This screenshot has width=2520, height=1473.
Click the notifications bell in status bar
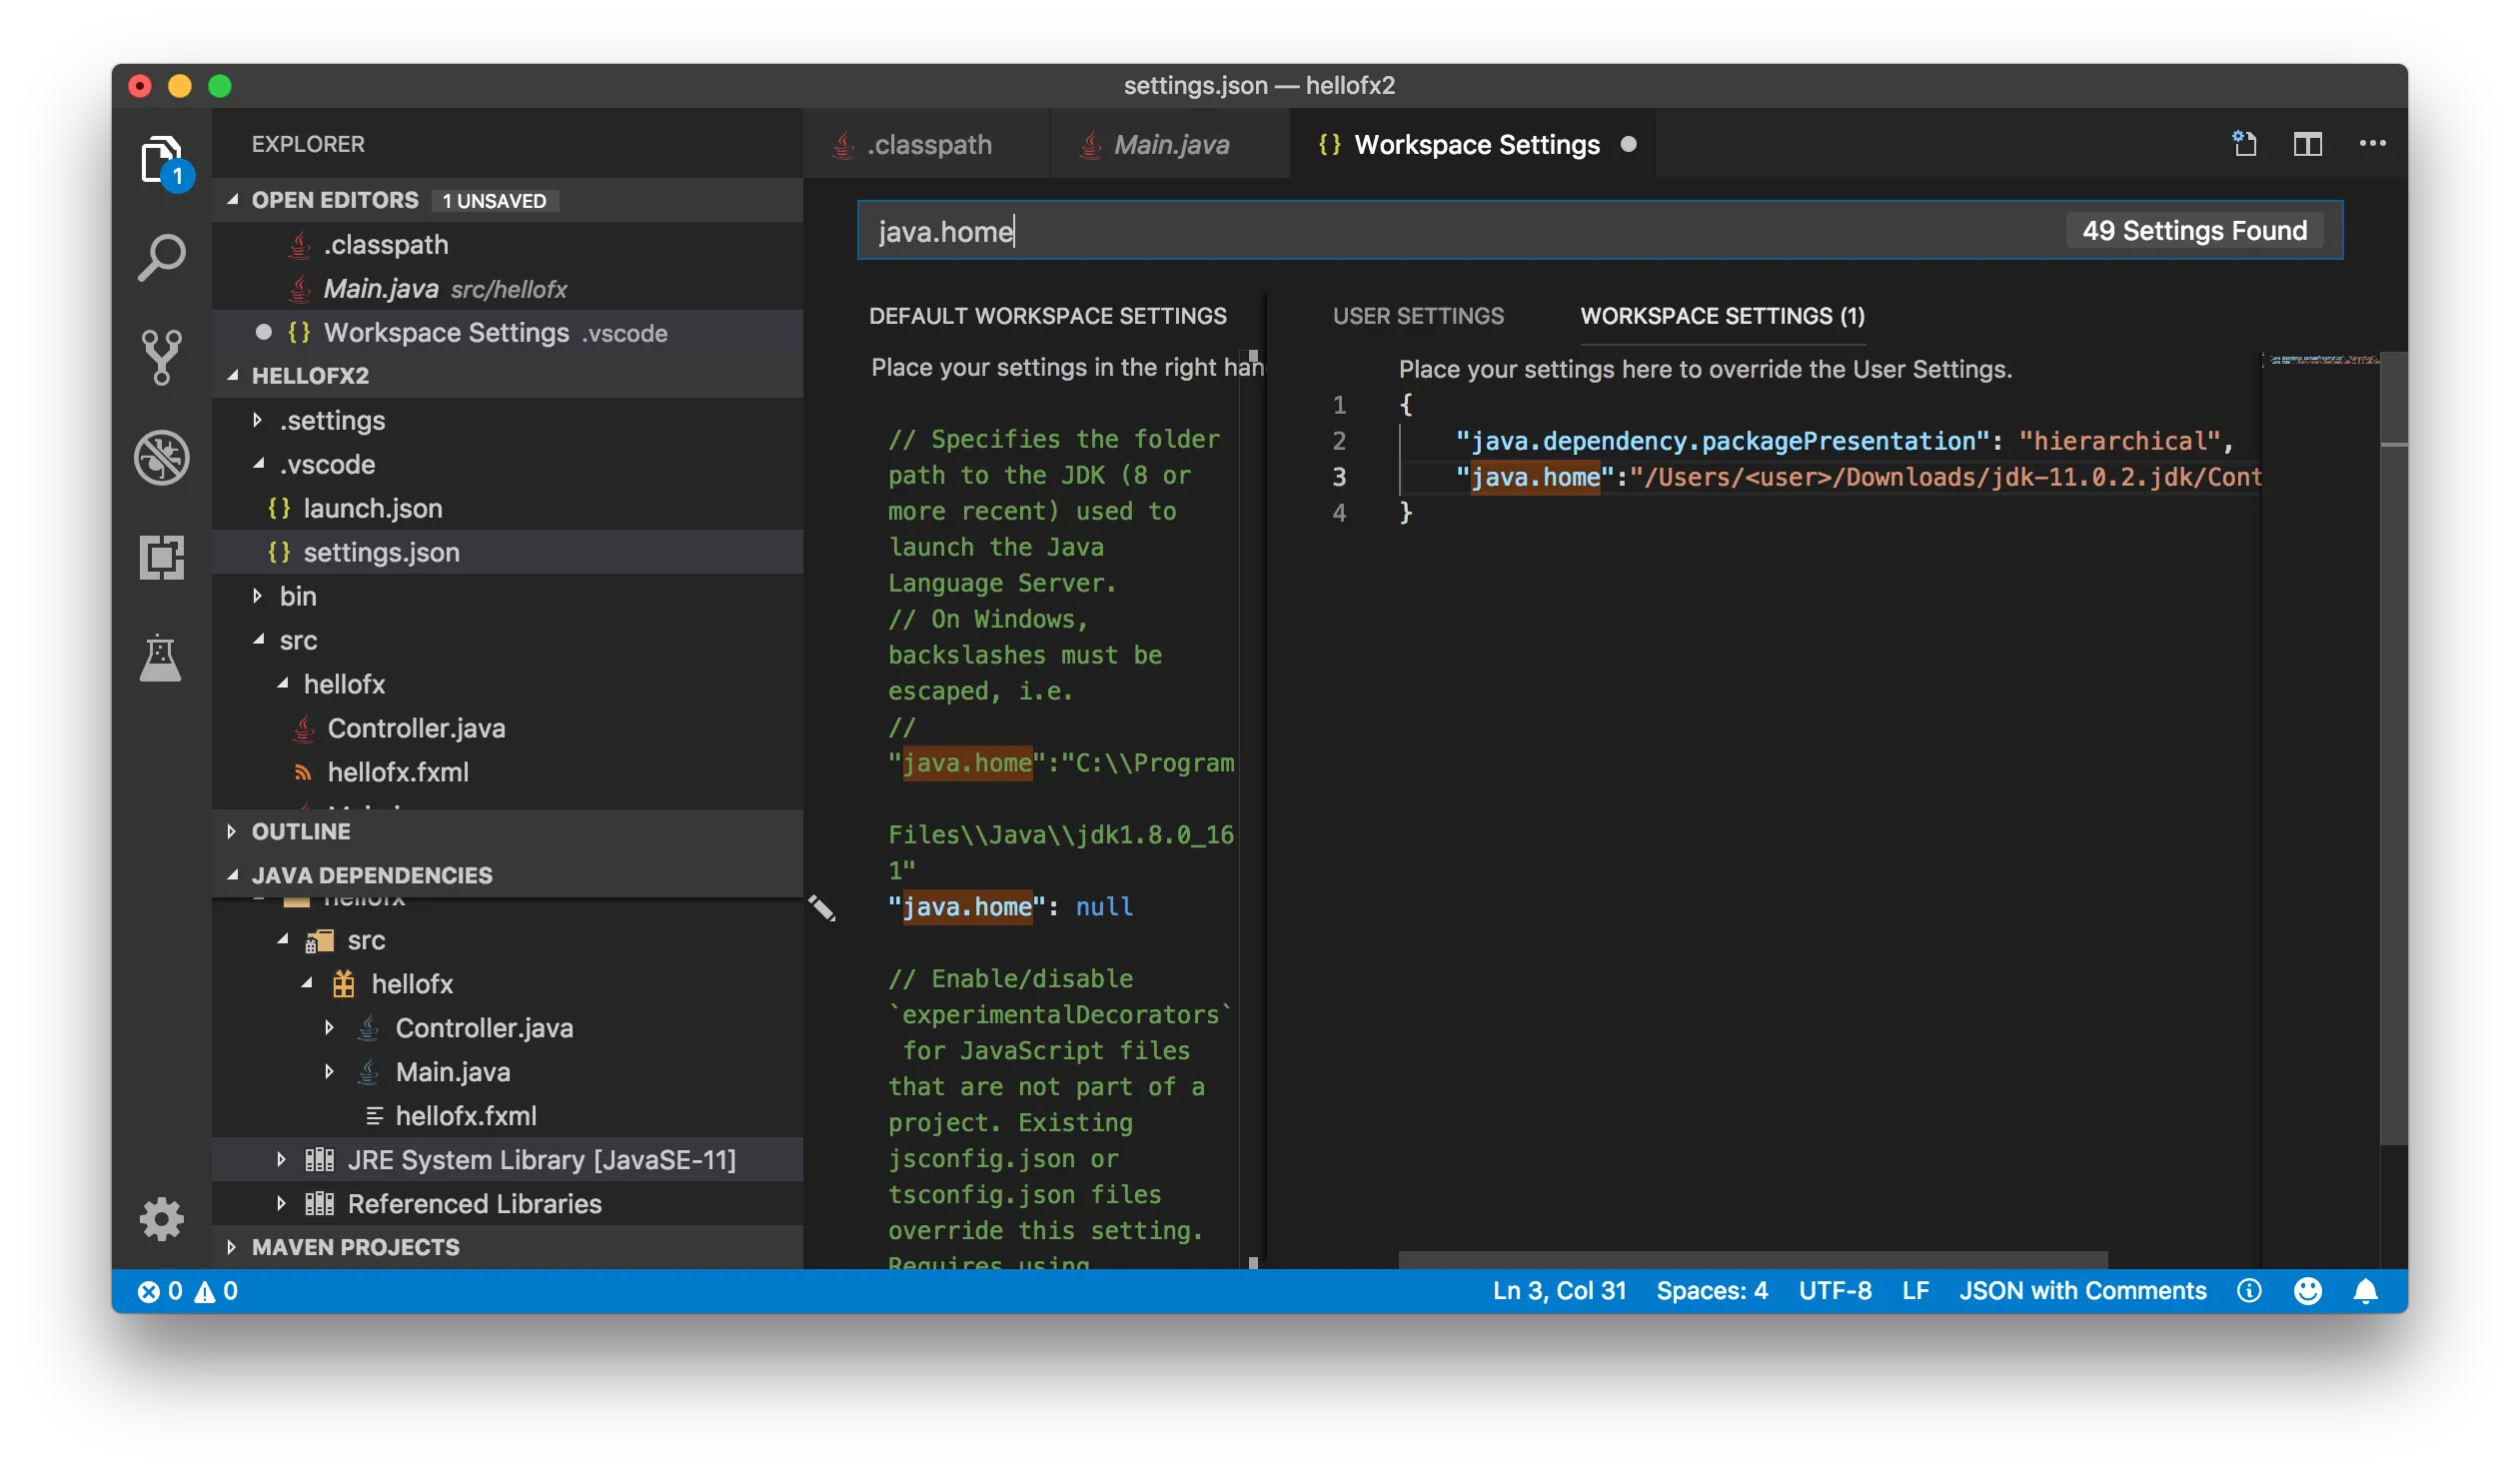pos(2365,1291)
